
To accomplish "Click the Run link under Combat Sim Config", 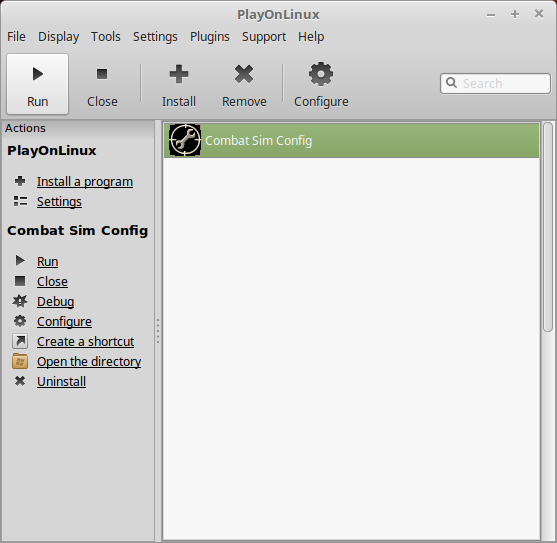I will point(48,261).
